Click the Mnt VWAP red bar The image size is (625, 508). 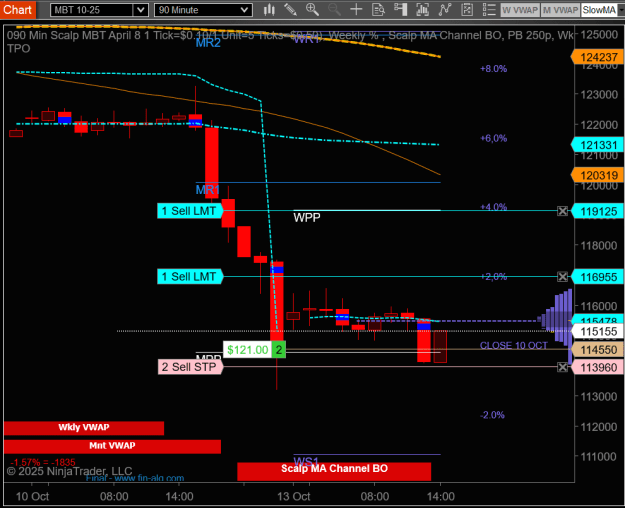[x=112, y=446]
